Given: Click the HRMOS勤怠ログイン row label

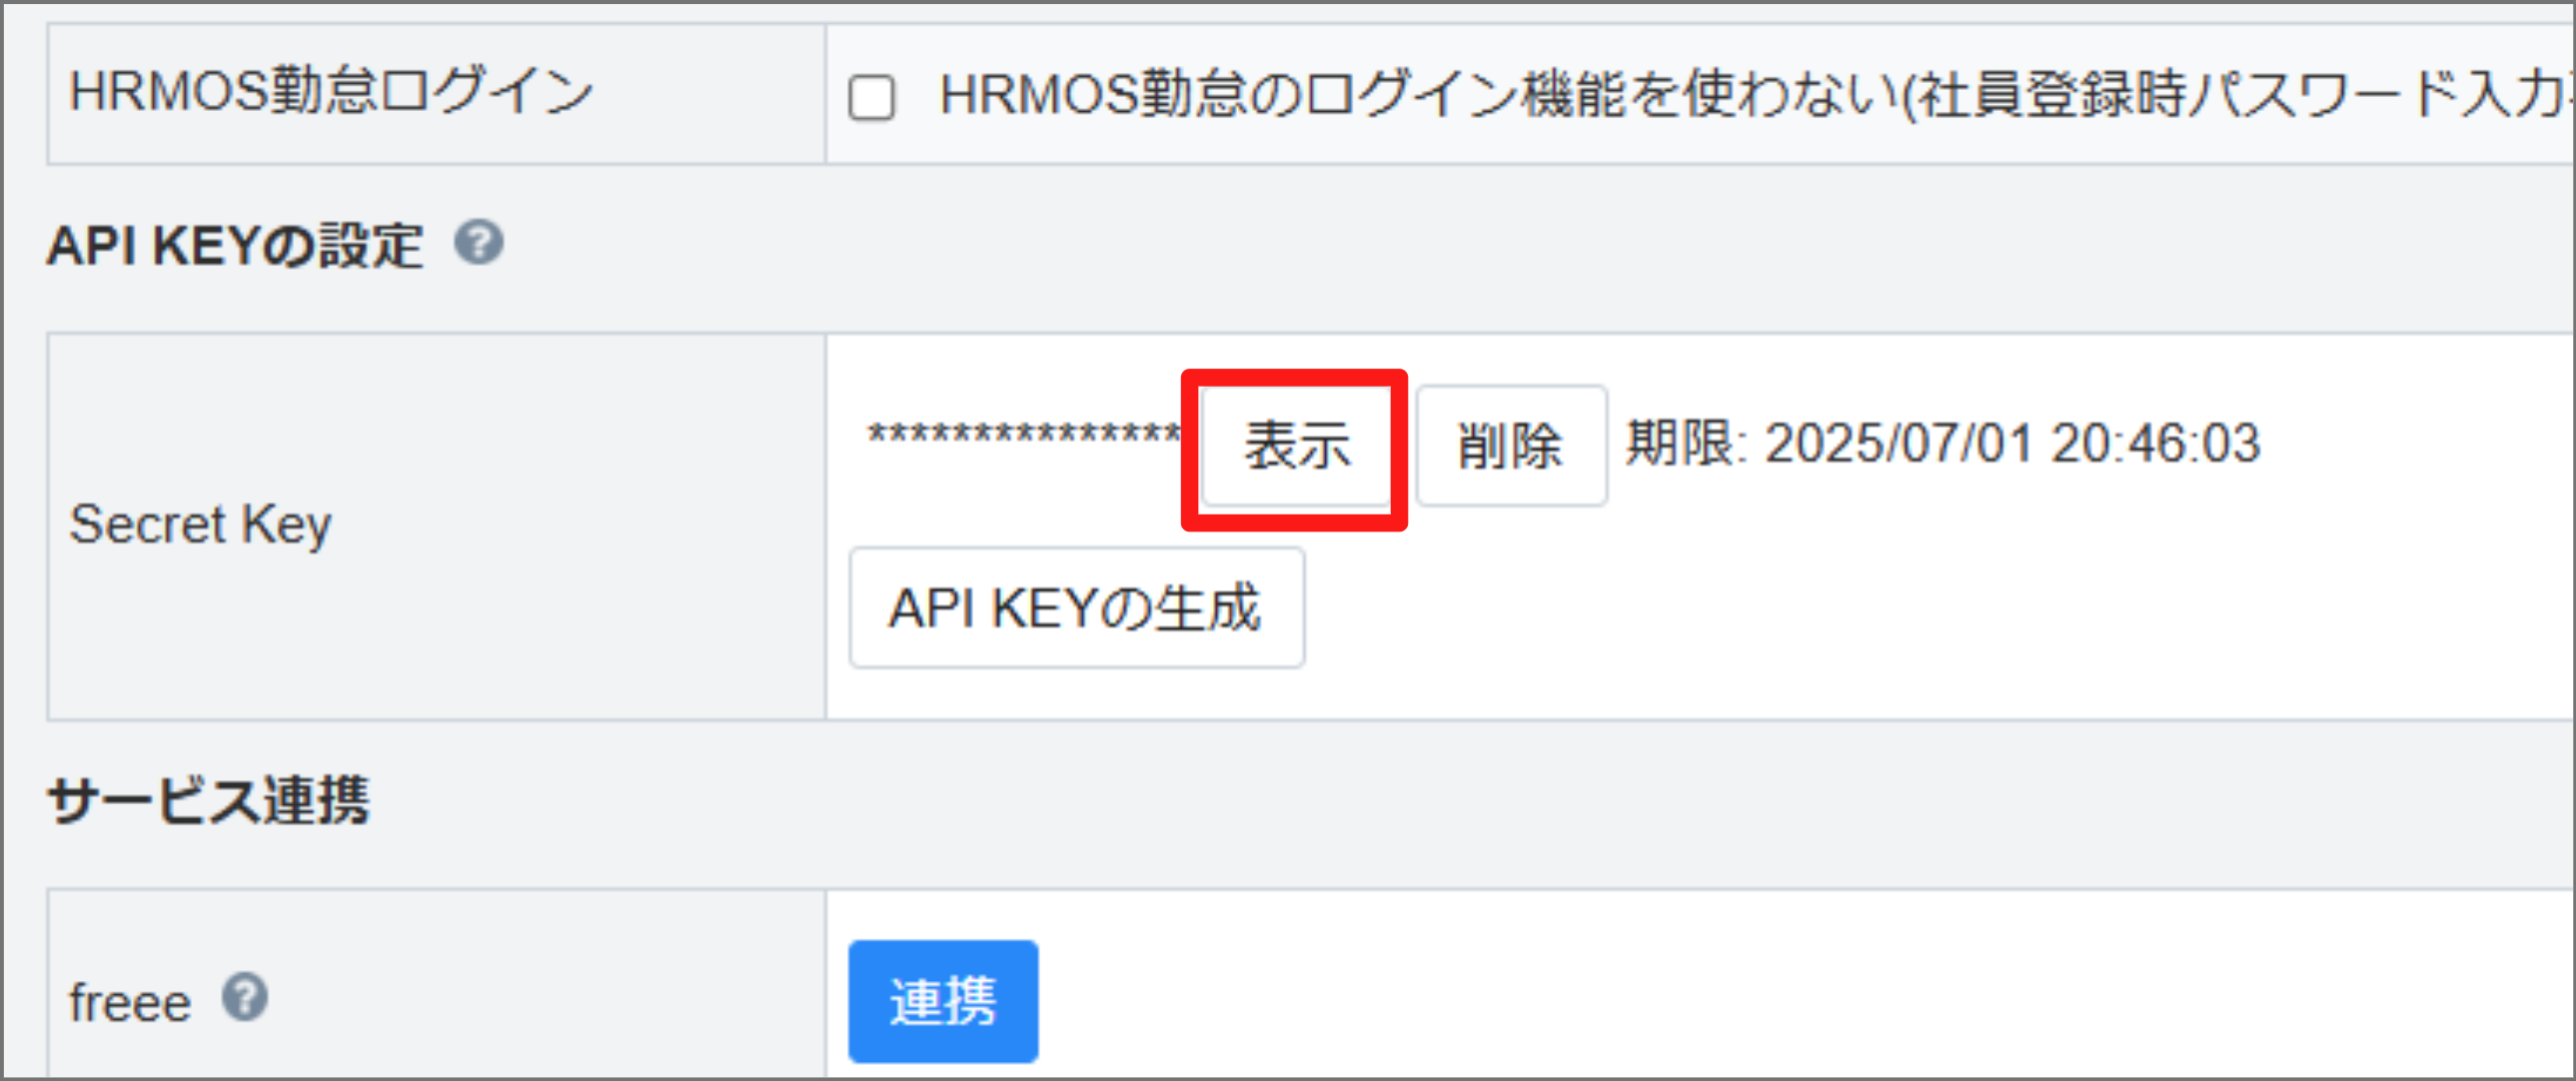Looking at the screenshot, I should click(330, 92).
